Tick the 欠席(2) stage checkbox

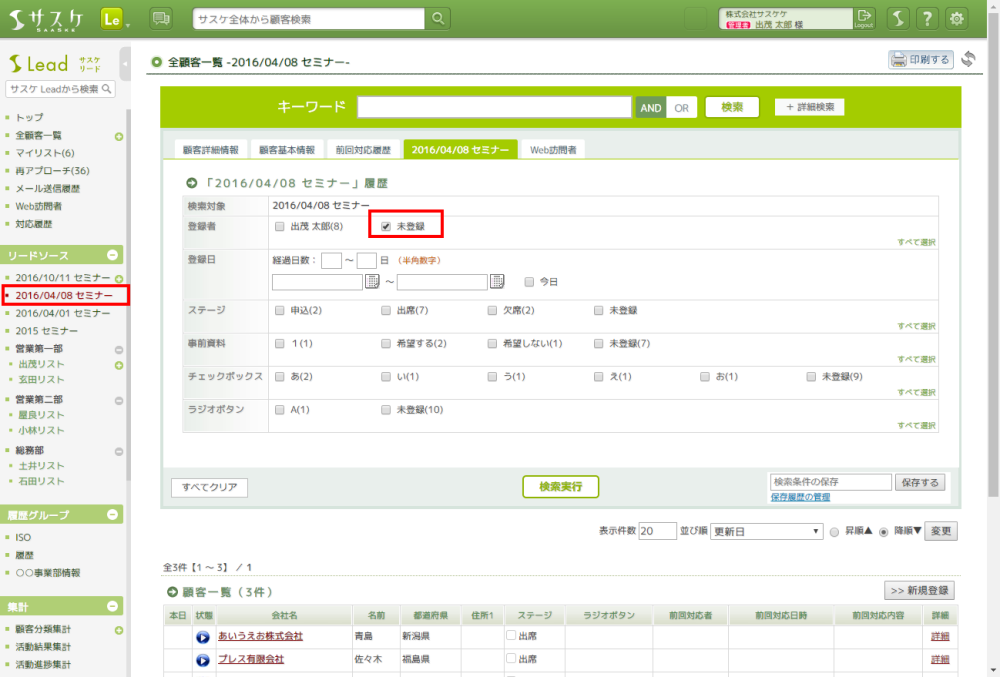click(492, 311)
